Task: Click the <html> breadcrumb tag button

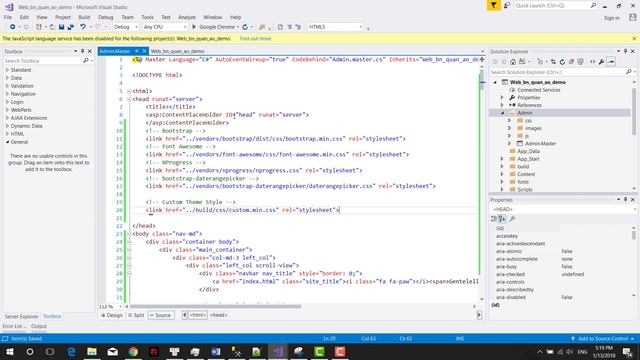Action: (x=198, y=315)
